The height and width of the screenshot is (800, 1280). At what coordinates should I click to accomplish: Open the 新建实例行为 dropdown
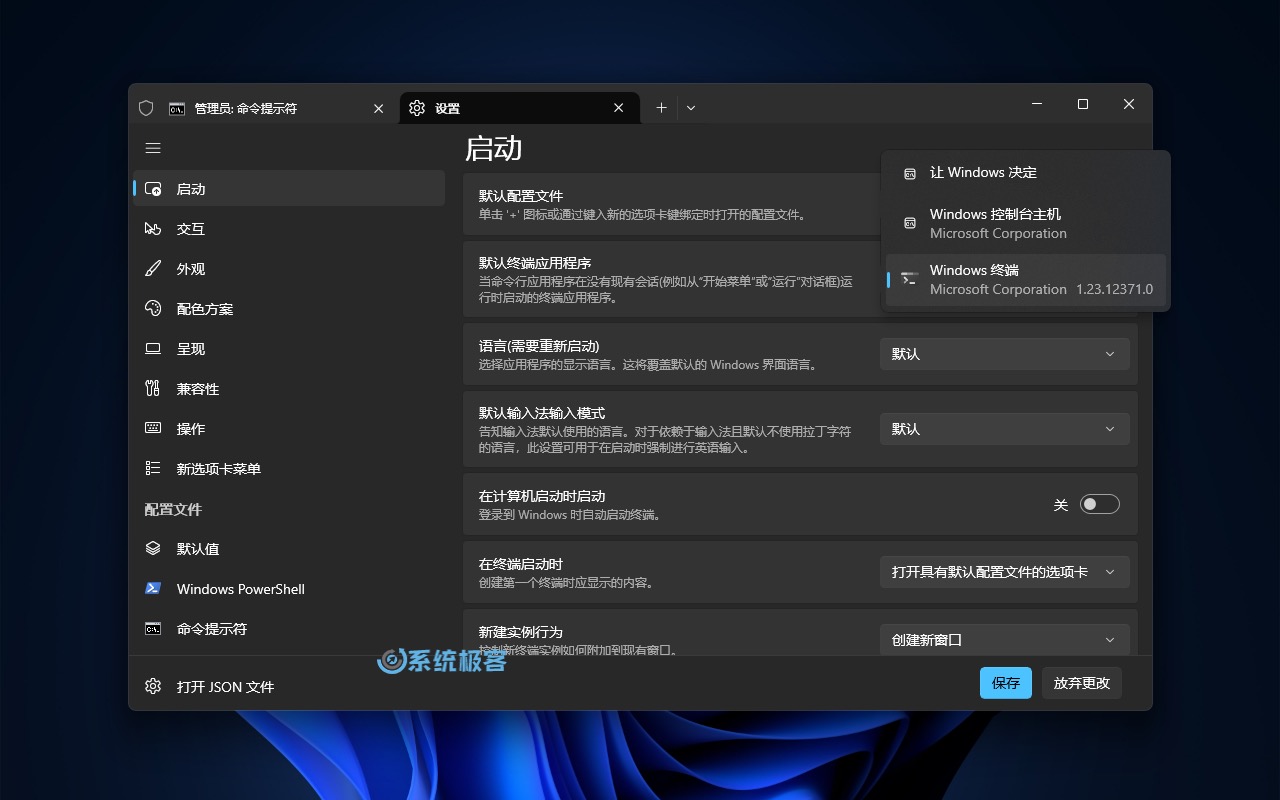pyautogui.click(x=1005, y=640)
